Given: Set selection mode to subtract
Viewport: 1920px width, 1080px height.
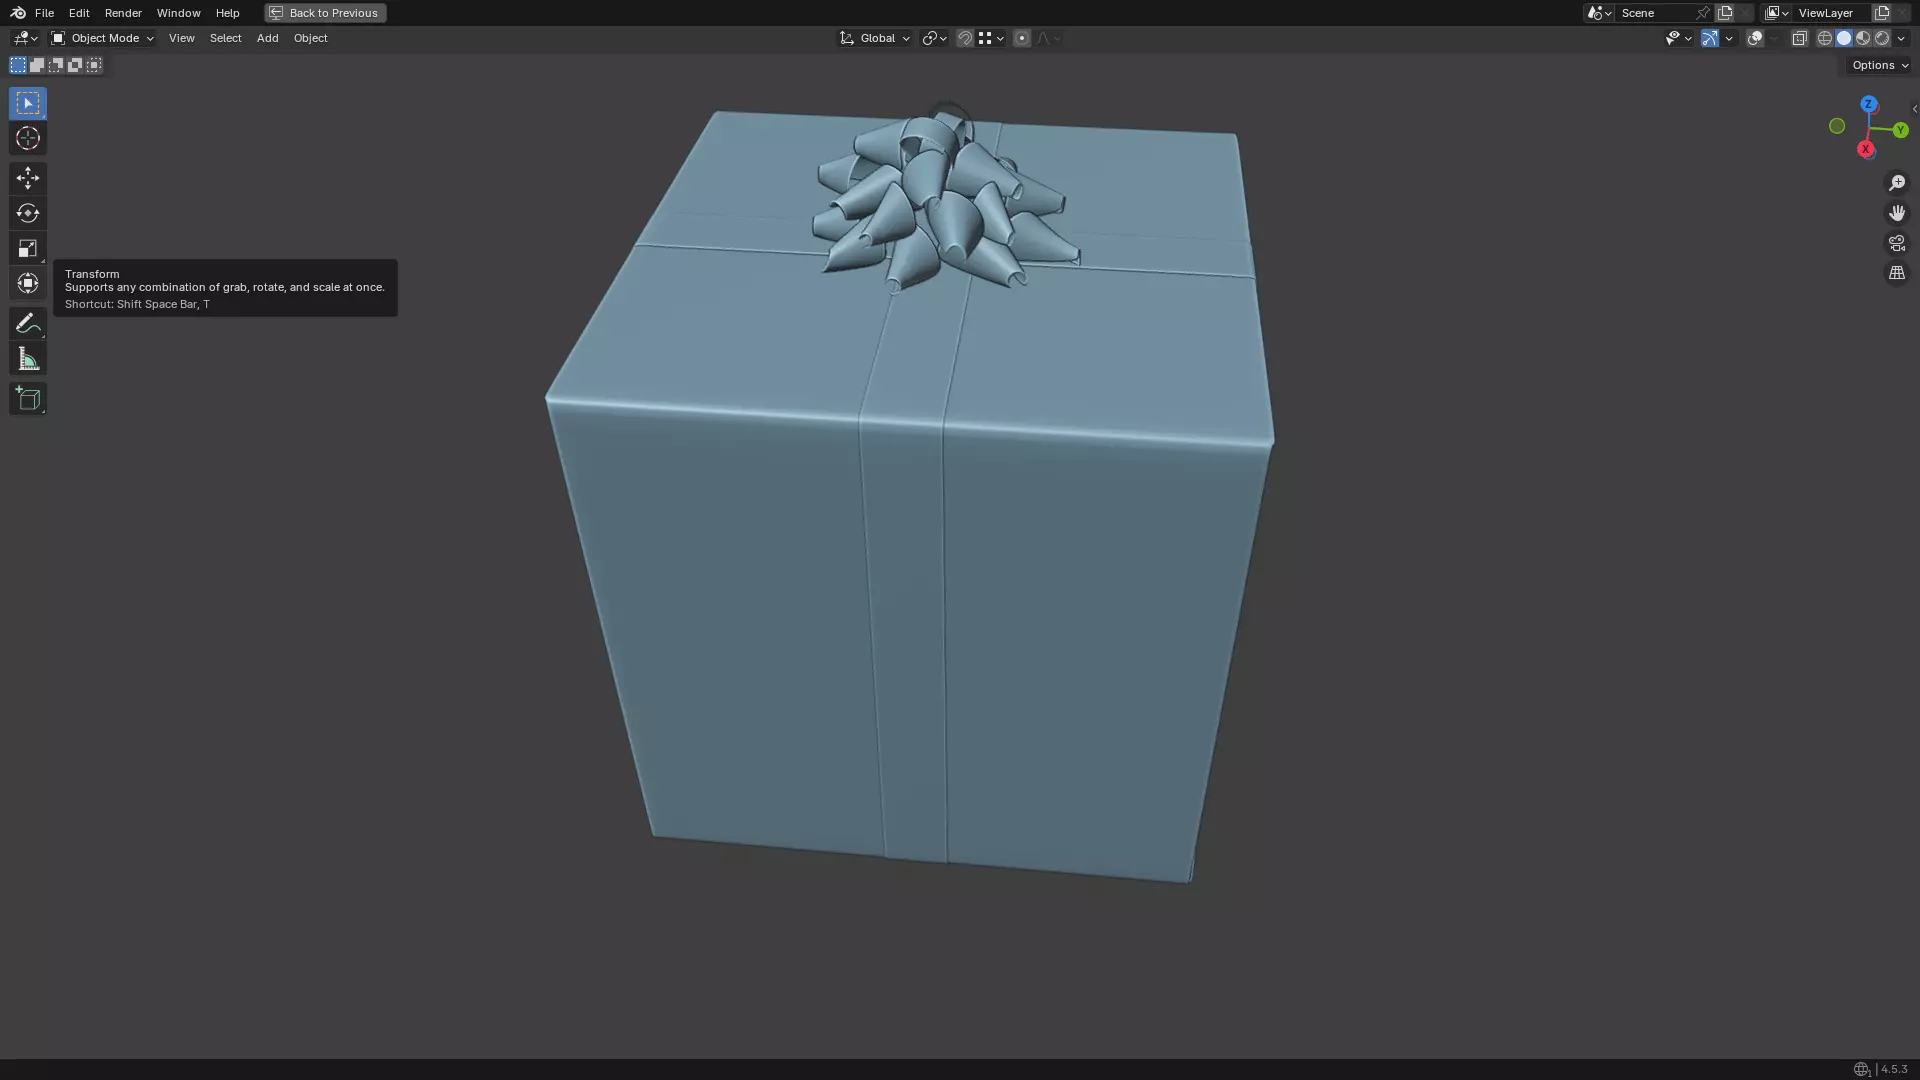Looking at the screenshot, I should pos(56,65).
